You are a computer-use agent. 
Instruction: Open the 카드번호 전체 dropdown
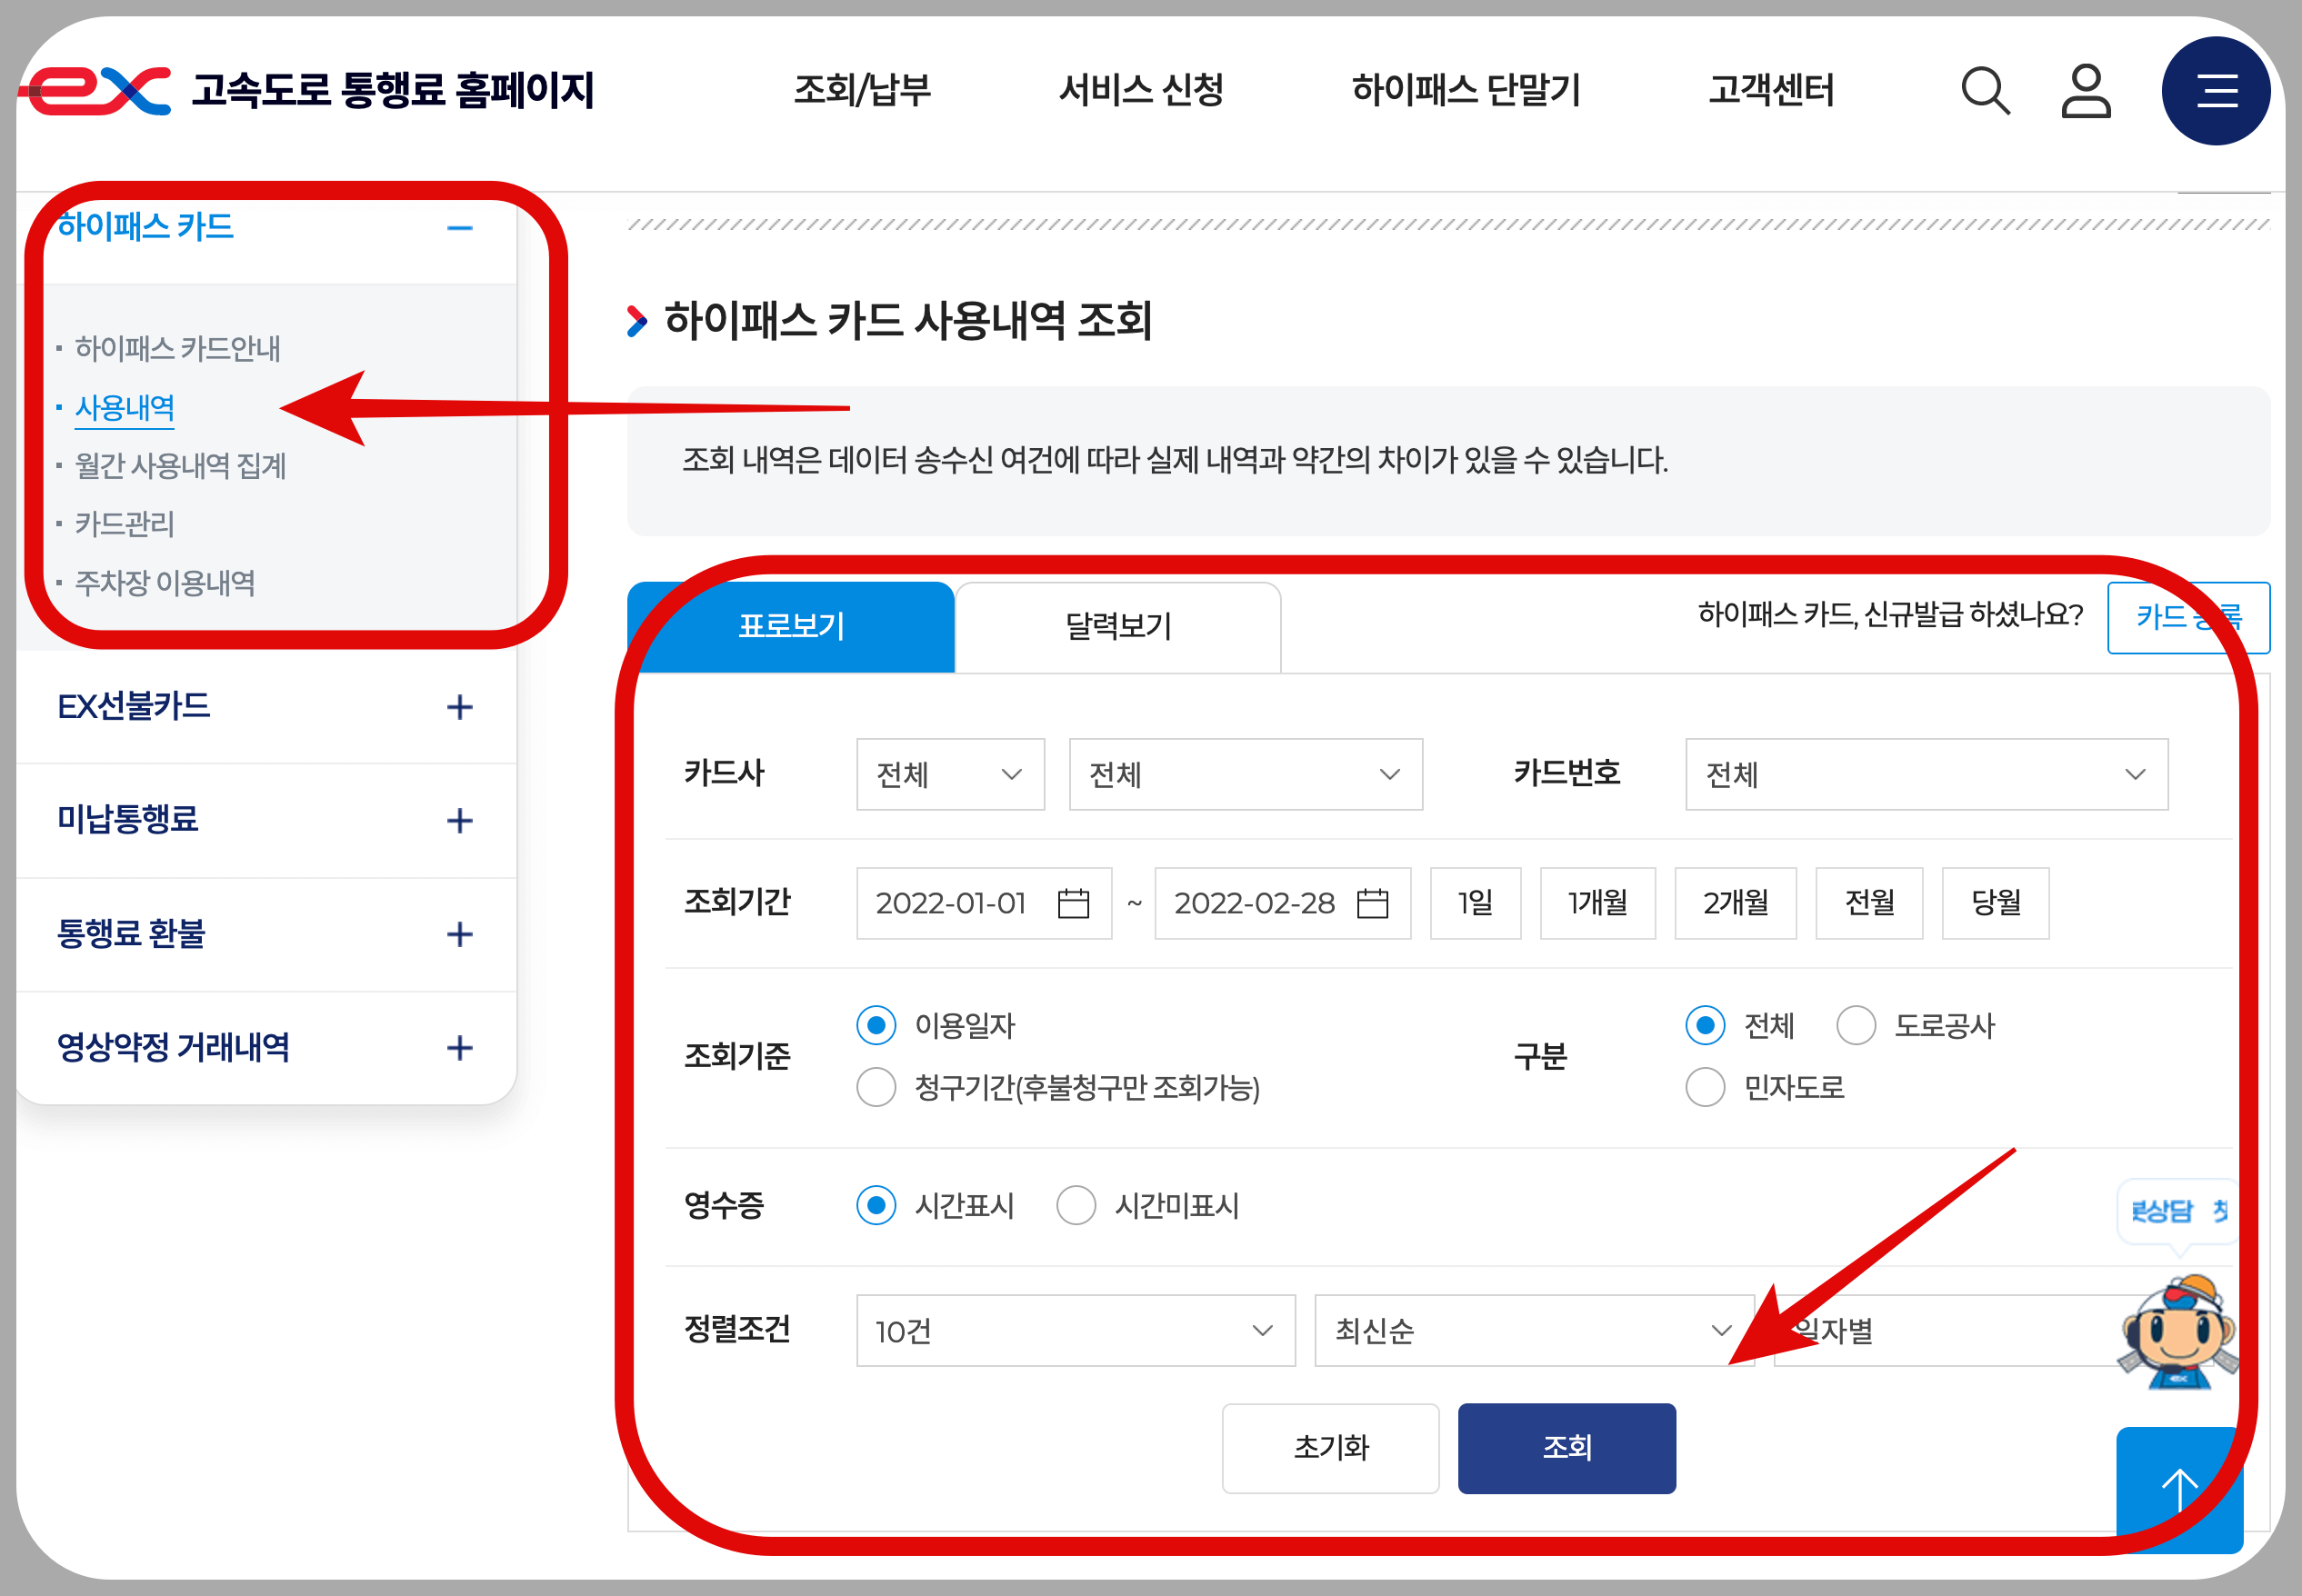[x=1927, y=774]
